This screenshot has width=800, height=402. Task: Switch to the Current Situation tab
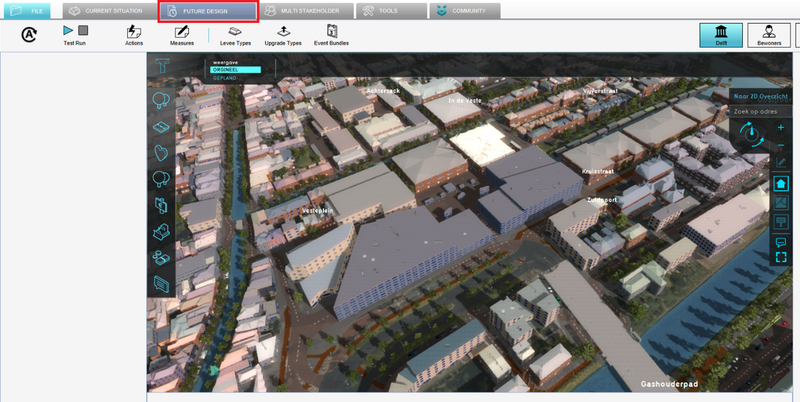(105, 11)
